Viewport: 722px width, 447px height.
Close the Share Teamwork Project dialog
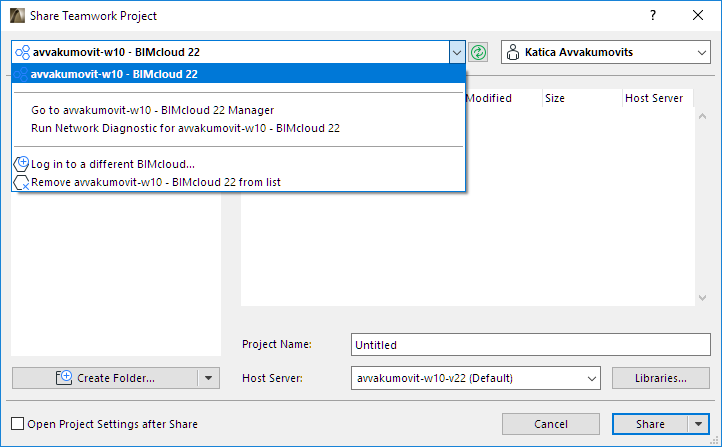[698, 15]
